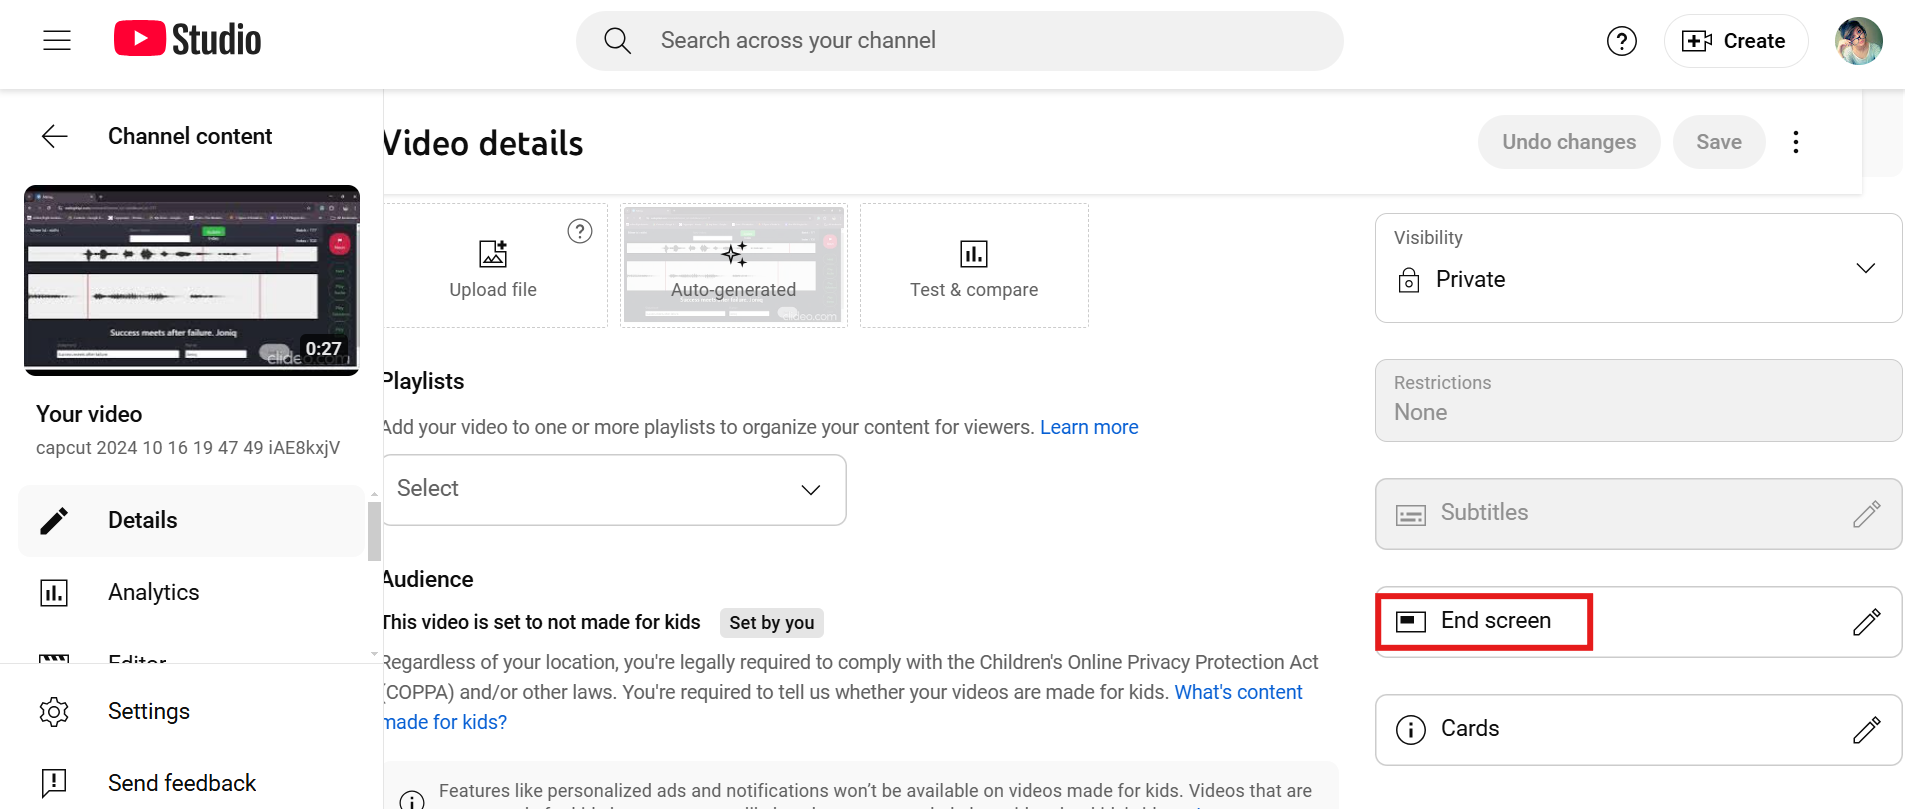This screenshot has width=1905, height=809.
Task: Select the Auto-generated thumbnail option
Action: 733,265
